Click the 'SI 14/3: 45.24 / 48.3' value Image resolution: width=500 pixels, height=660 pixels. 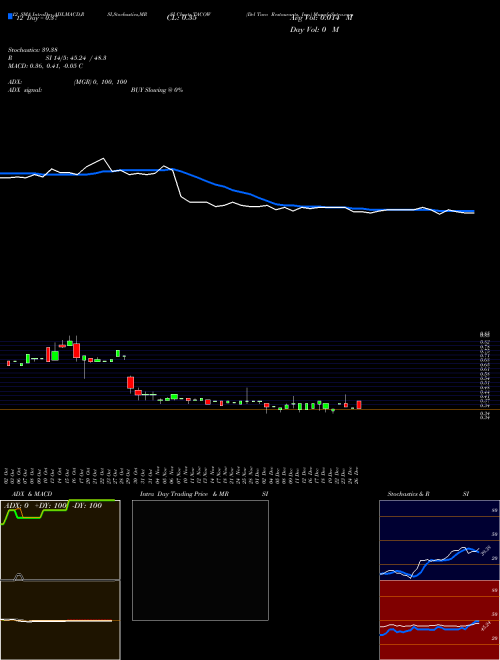click(x=76, y=58)
